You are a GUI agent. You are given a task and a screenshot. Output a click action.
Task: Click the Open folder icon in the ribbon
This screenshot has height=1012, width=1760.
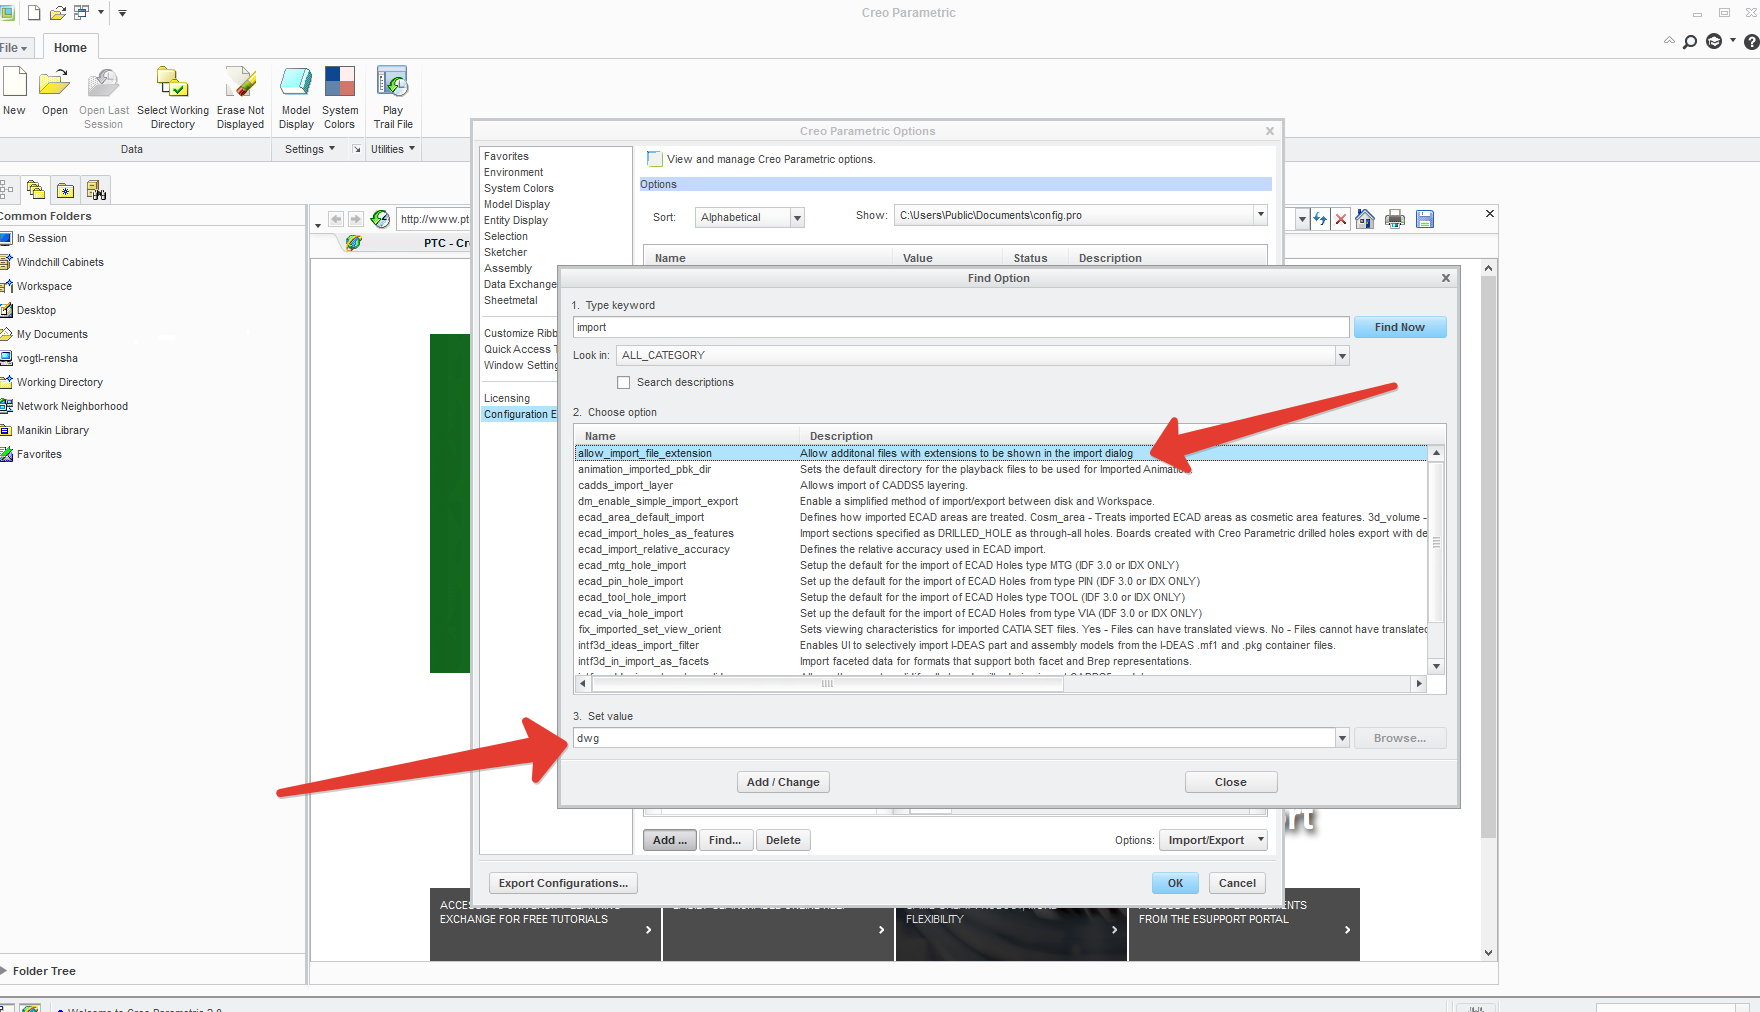coord(55,82)
